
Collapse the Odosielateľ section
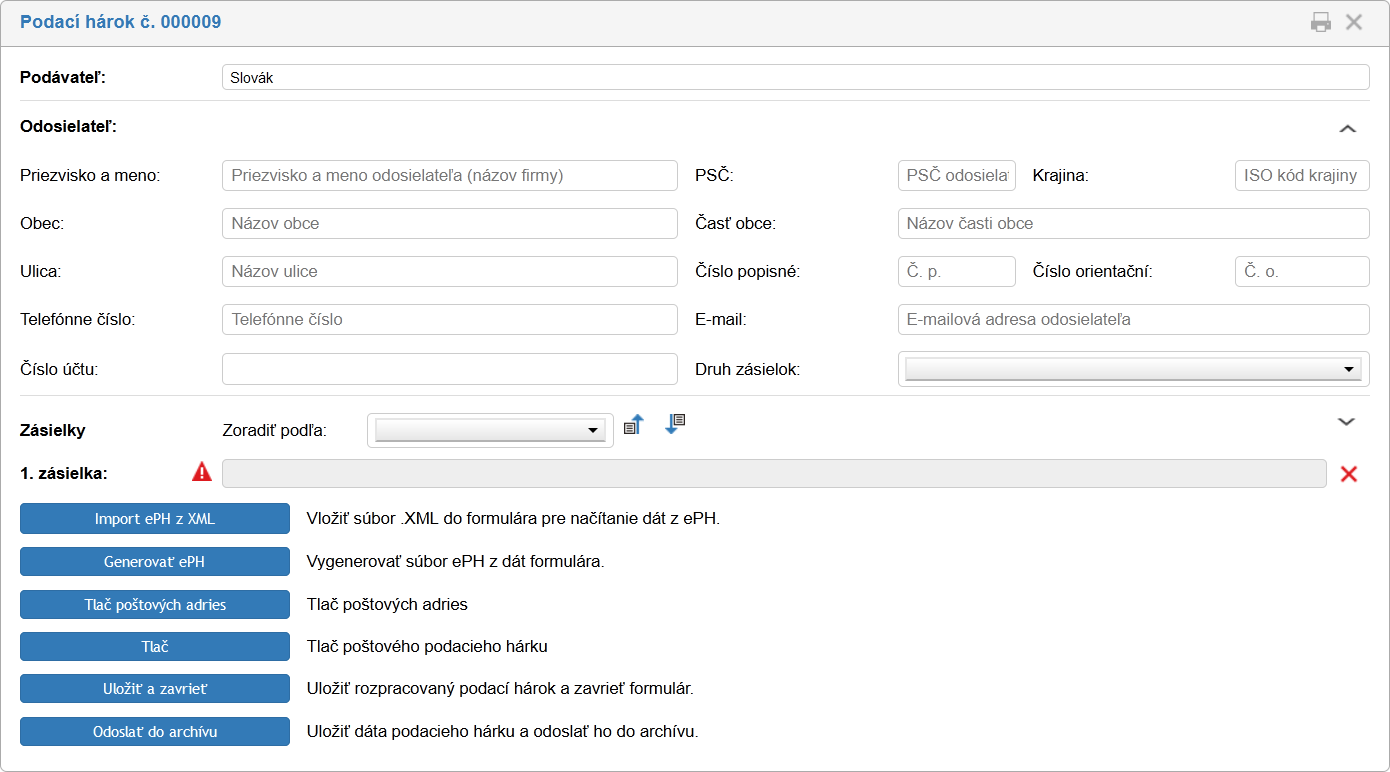1347,128
